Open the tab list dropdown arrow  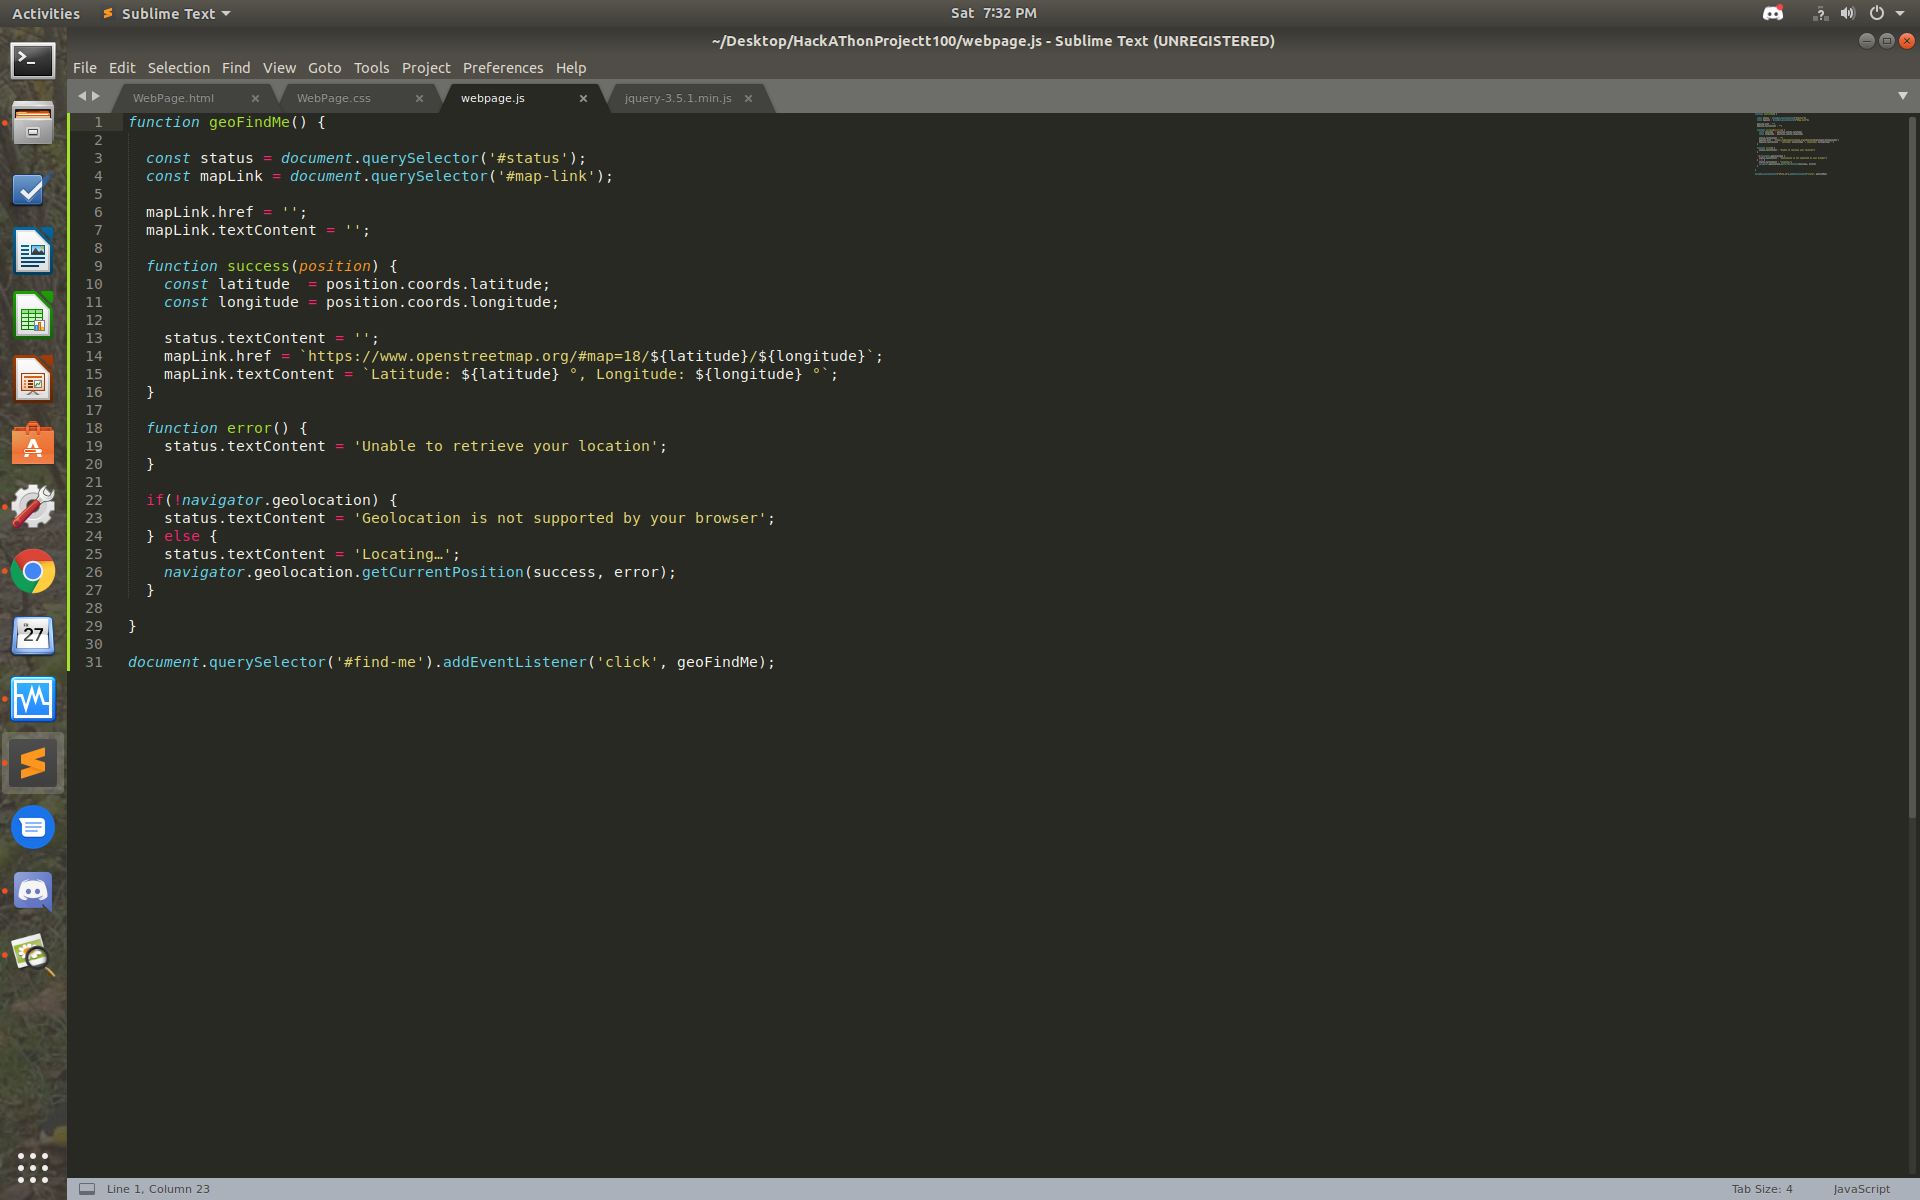pos(1902,96)
